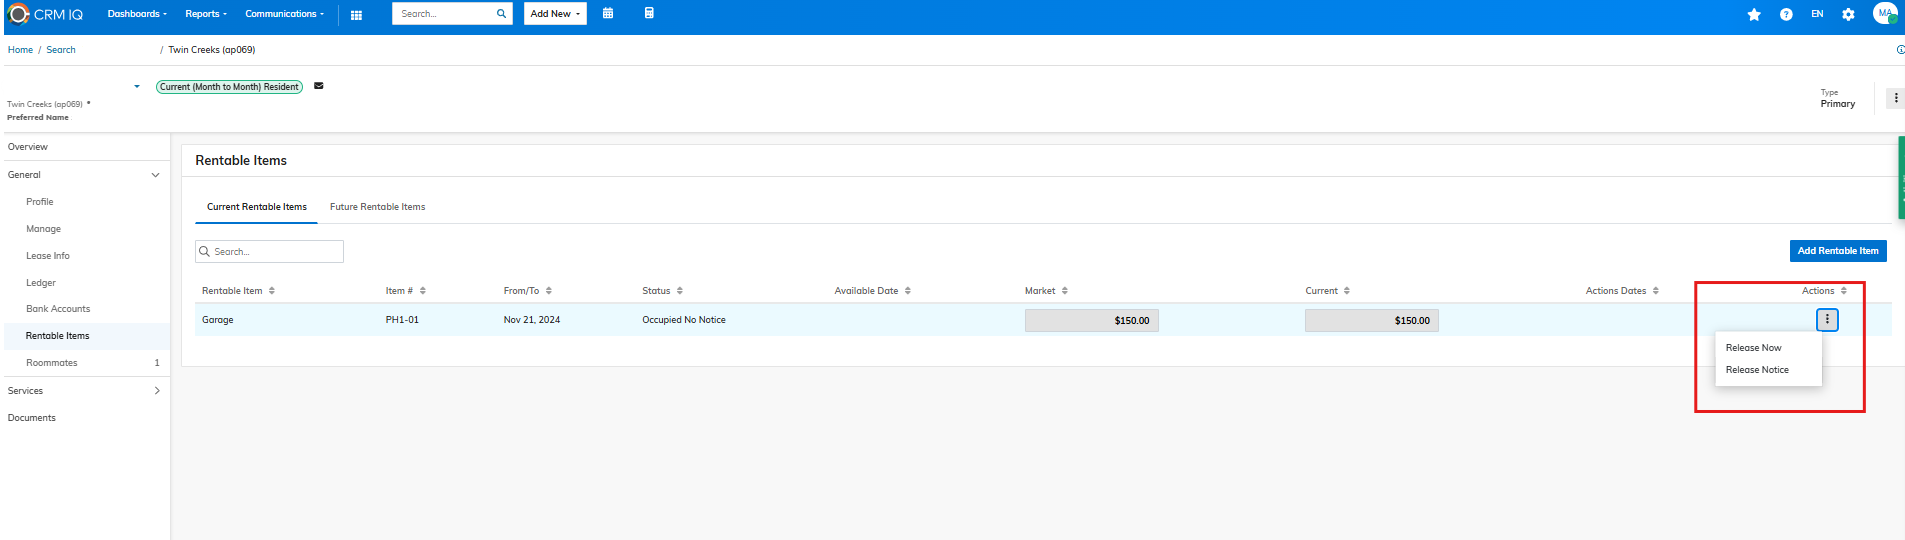Open the calendar icon in top bar

608,13
